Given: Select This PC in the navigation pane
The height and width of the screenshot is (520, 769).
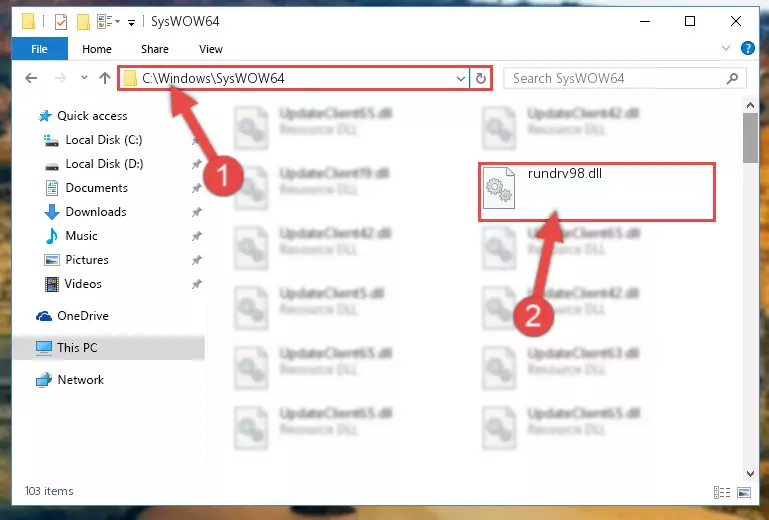Looking at the screenshot, I should [x=77, y=348].
